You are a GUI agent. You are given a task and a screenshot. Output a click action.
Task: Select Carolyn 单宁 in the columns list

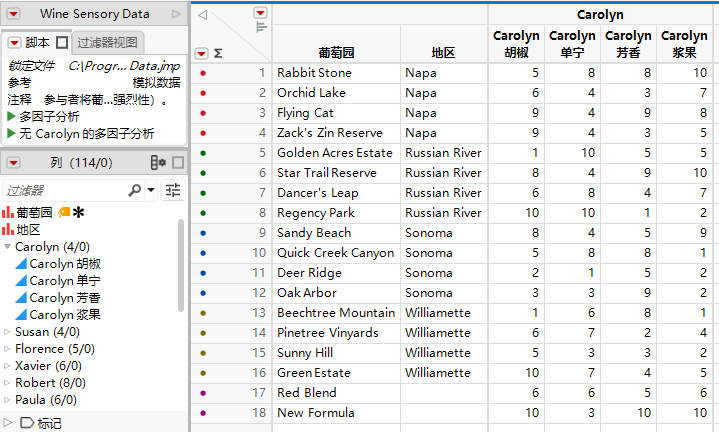[x=65, y=281]
